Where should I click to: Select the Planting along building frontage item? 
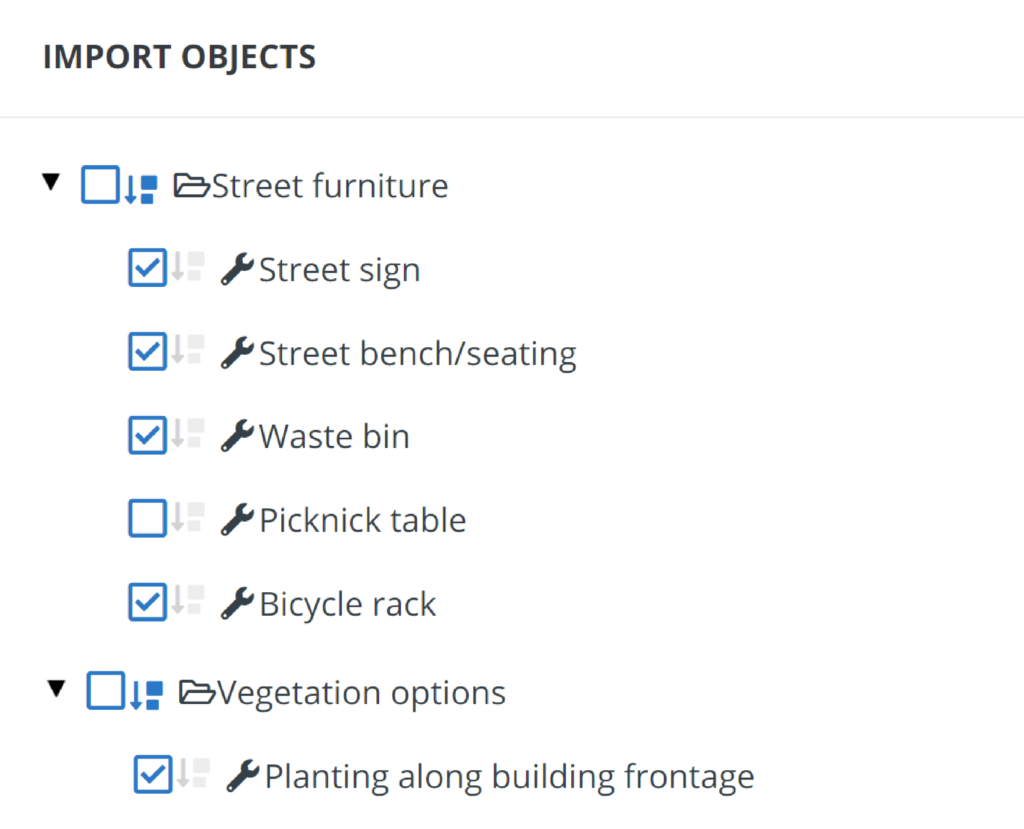509,777
